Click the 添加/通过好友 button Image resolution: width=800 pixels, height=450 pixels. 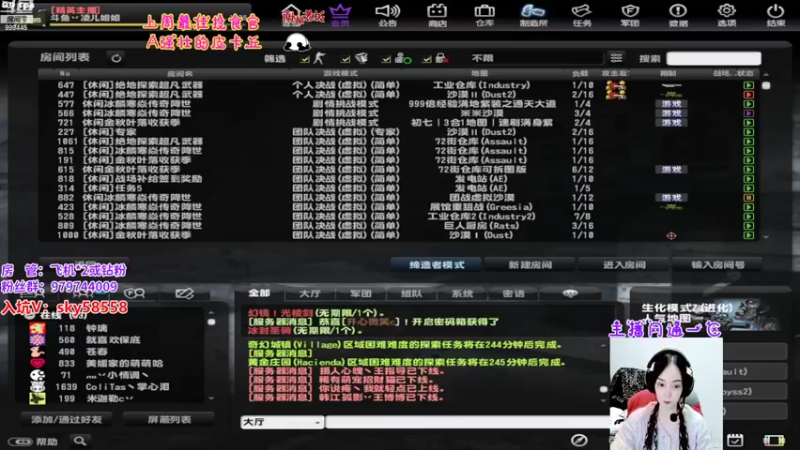(67, 419)
